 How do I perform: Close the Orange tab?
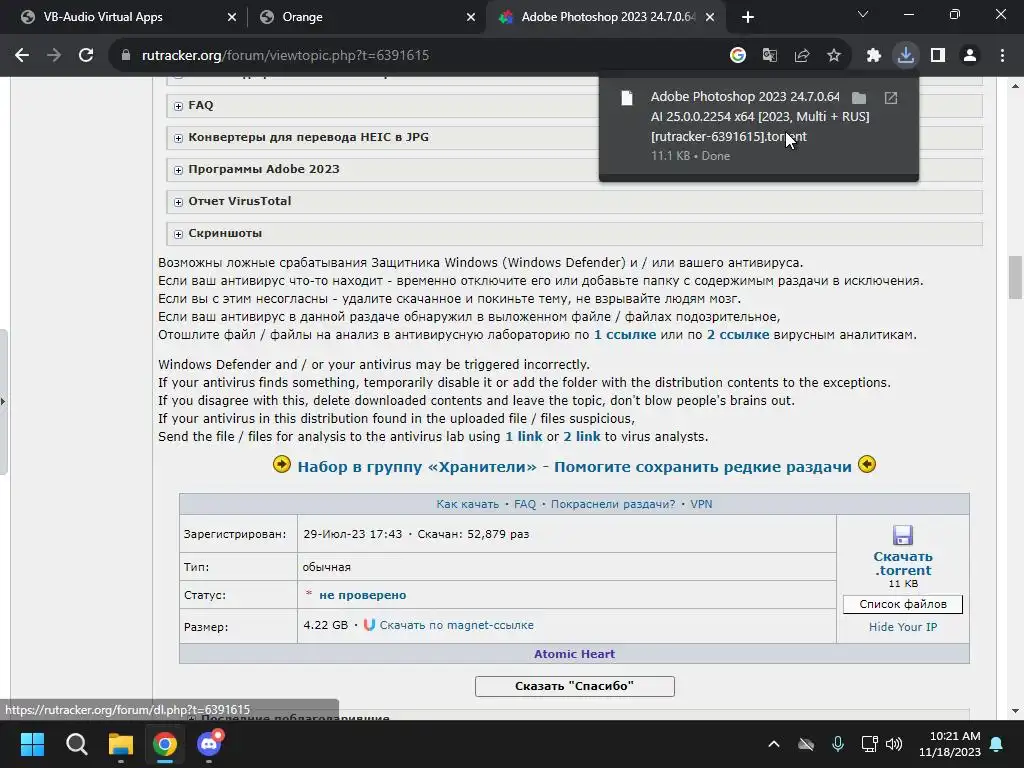pyautogui.click(x=471, y=17)
